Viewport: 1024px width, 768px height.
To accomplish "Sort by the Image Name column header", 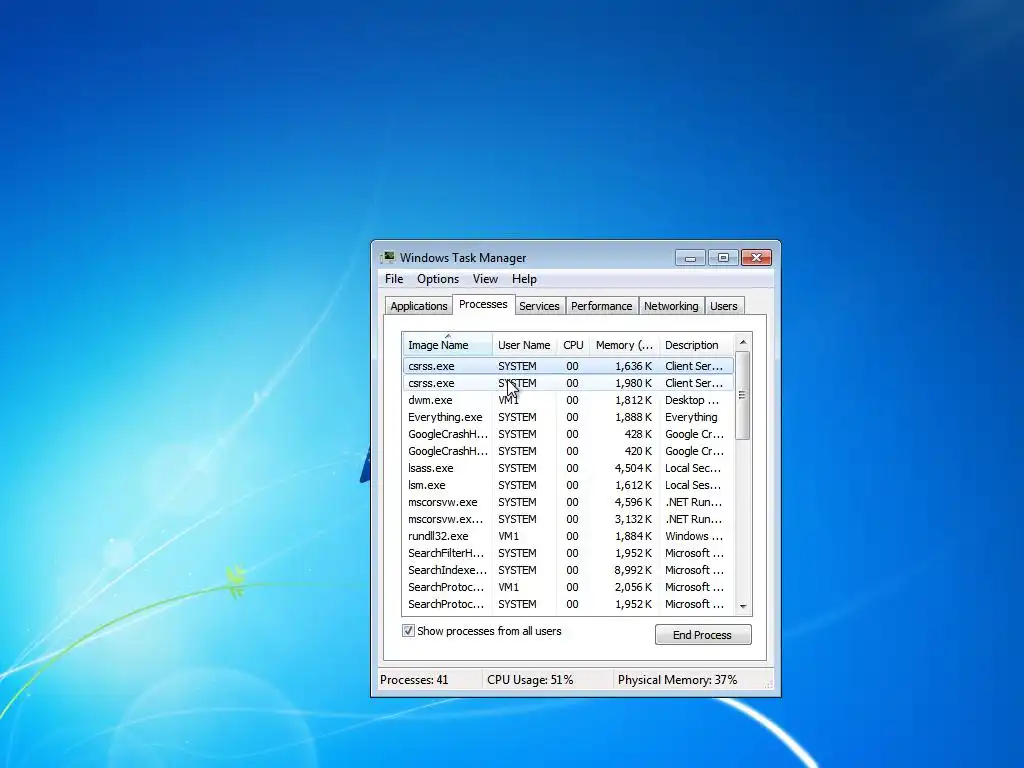I will [x=447, y=345].
